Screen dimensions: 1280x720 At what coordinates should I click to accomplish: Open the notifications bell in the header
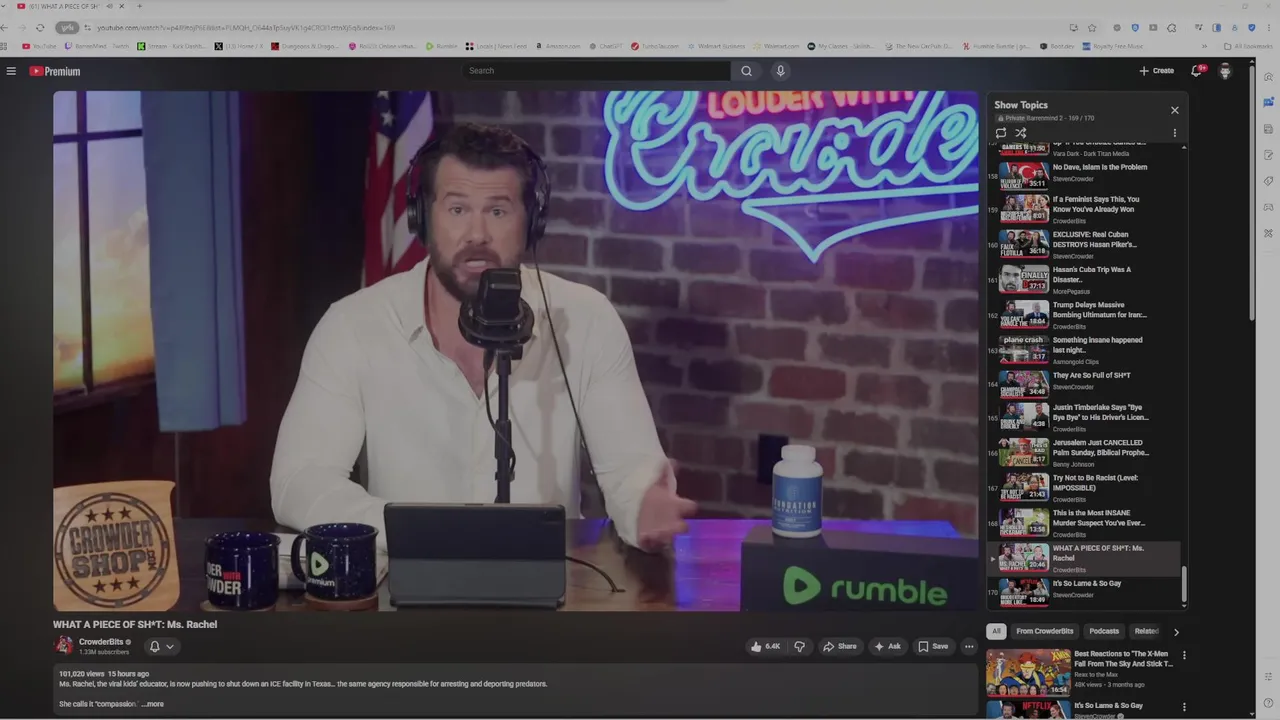tap(1196, 71)
